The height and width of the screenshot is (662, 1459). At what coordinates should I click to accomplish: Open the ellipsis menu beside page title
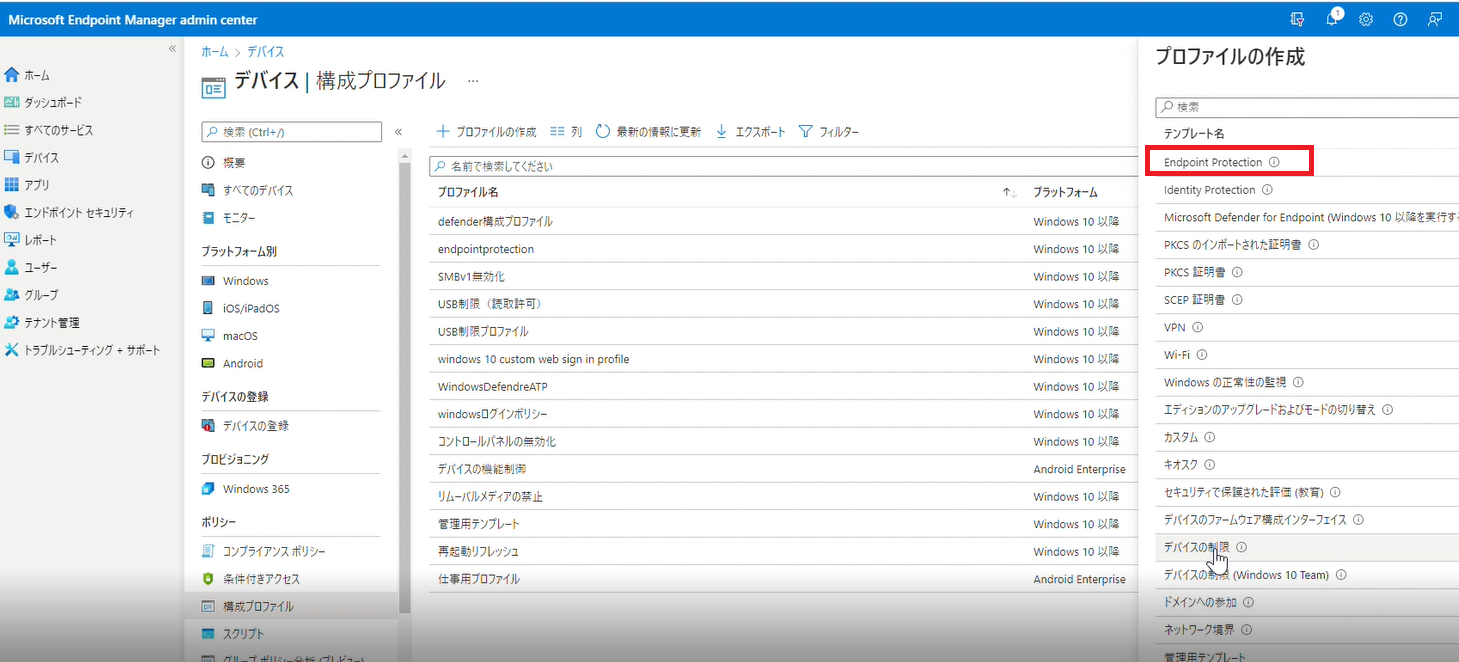point(473,81)
